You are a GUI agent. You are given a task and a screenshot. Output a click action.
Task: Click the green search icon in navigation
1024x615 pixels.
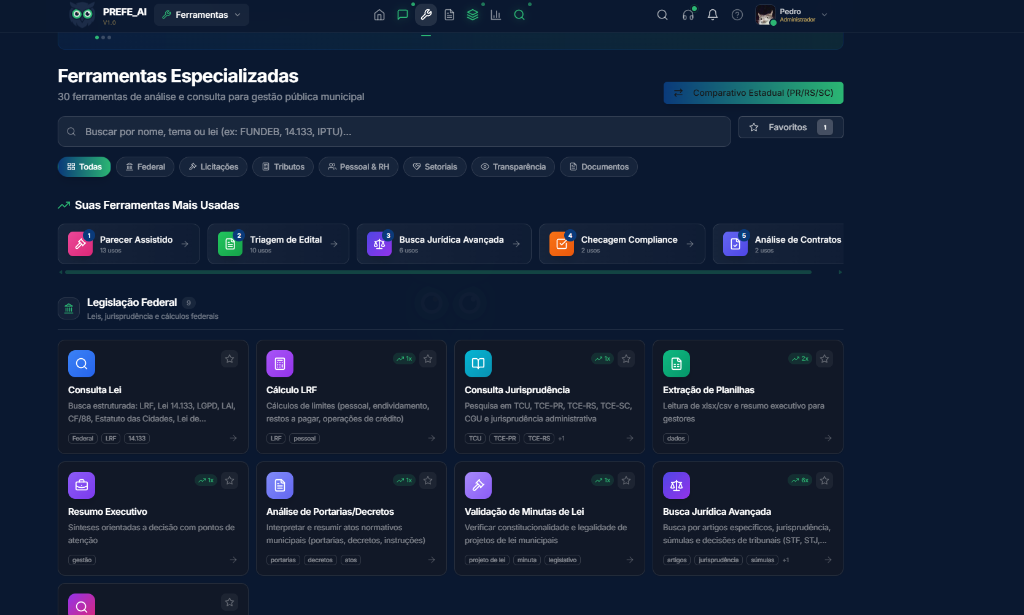click(519, 14)
